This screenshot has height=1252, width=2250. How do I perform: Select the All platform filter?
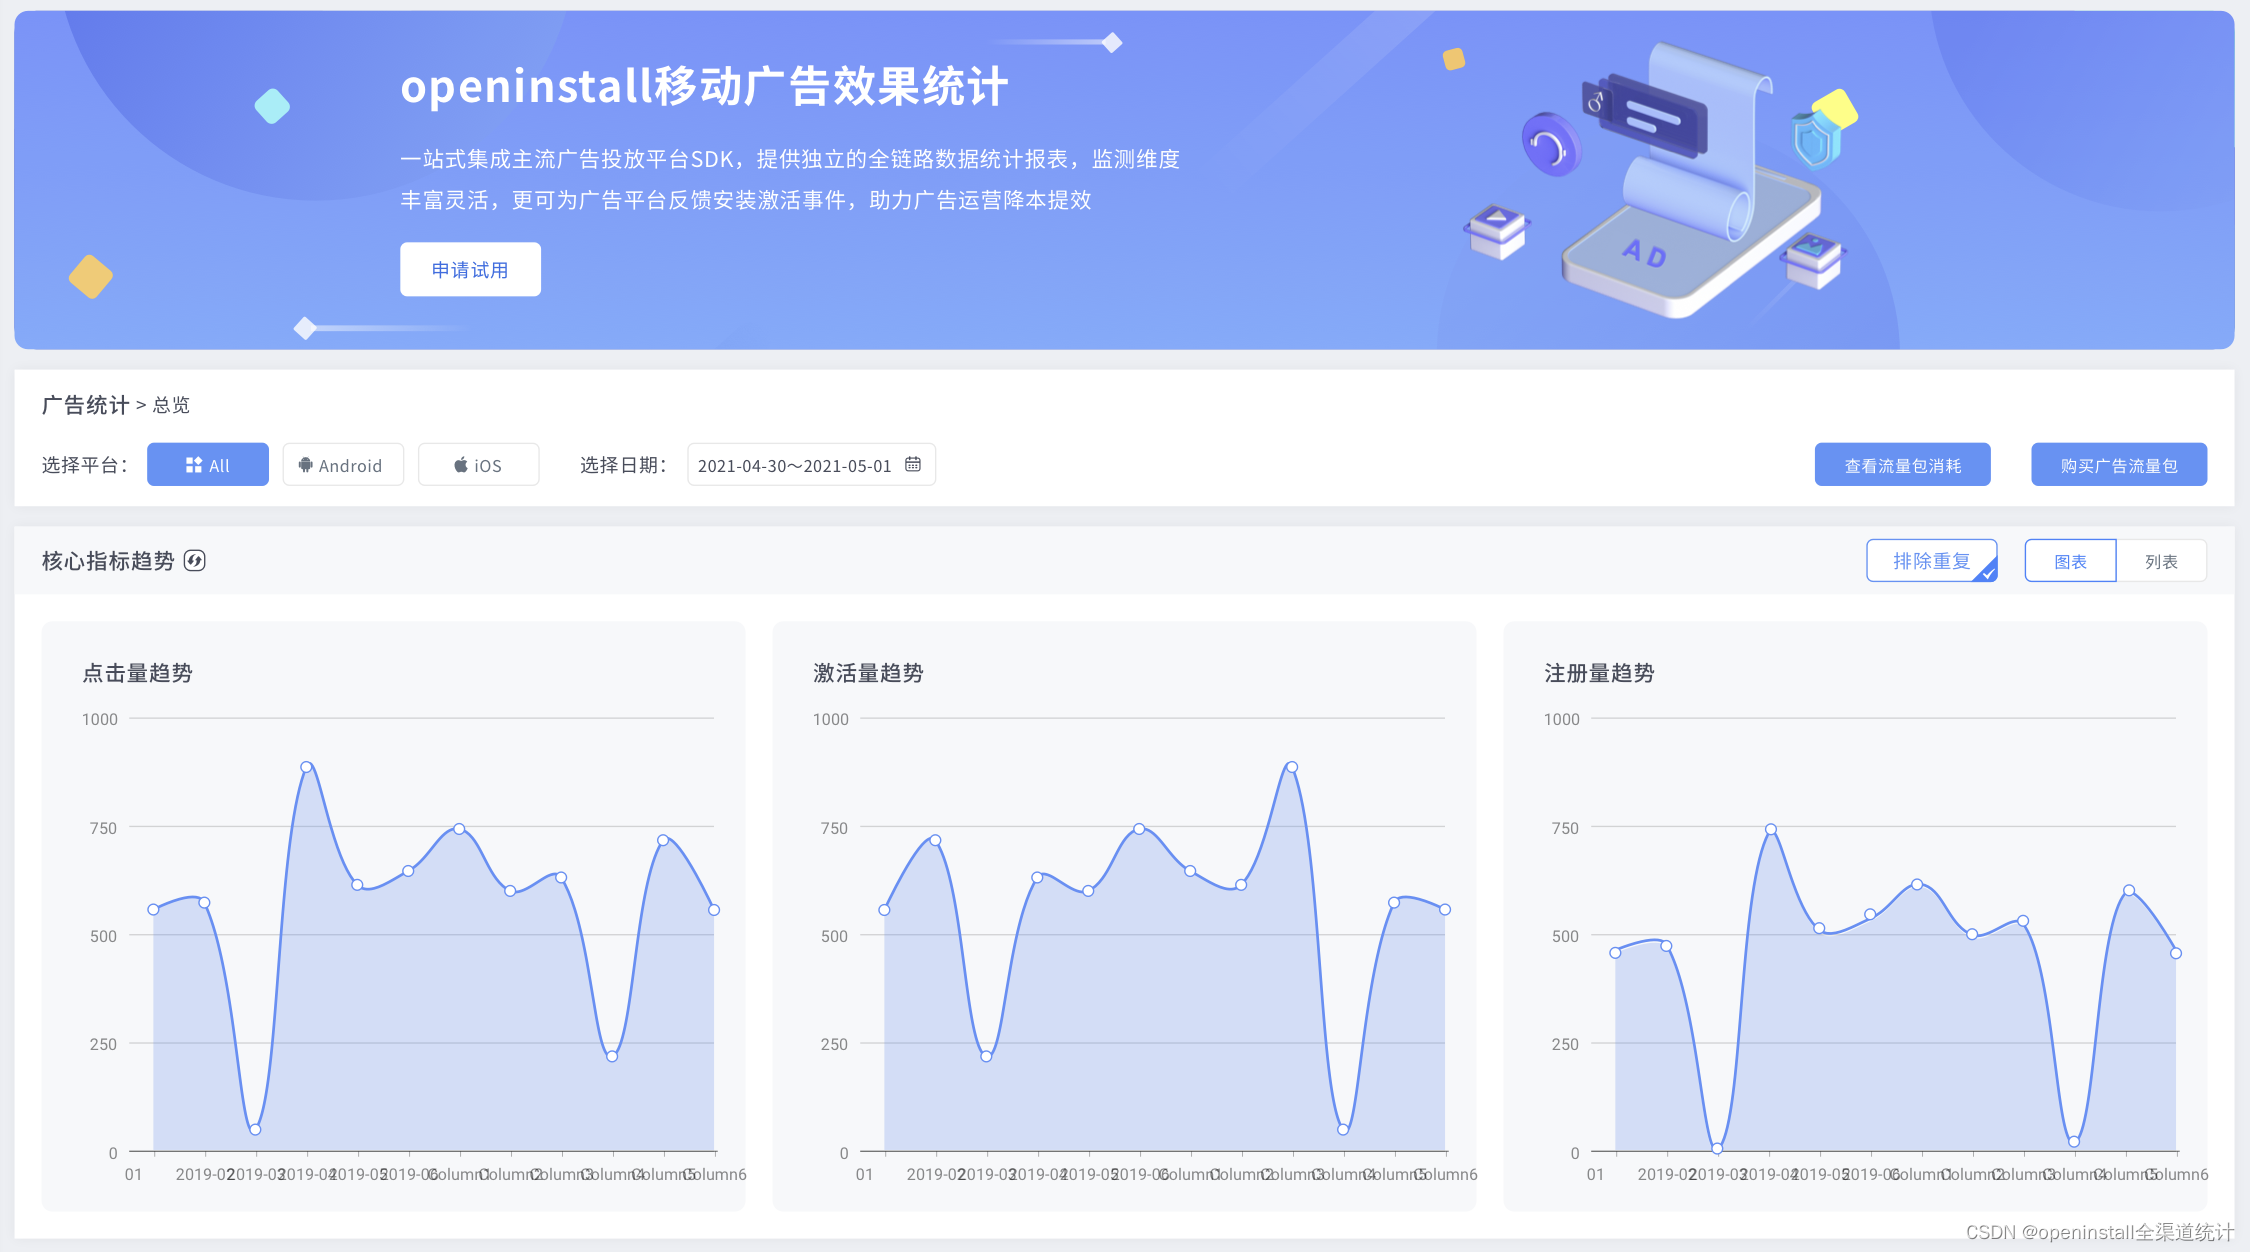(x=208, y=465)
